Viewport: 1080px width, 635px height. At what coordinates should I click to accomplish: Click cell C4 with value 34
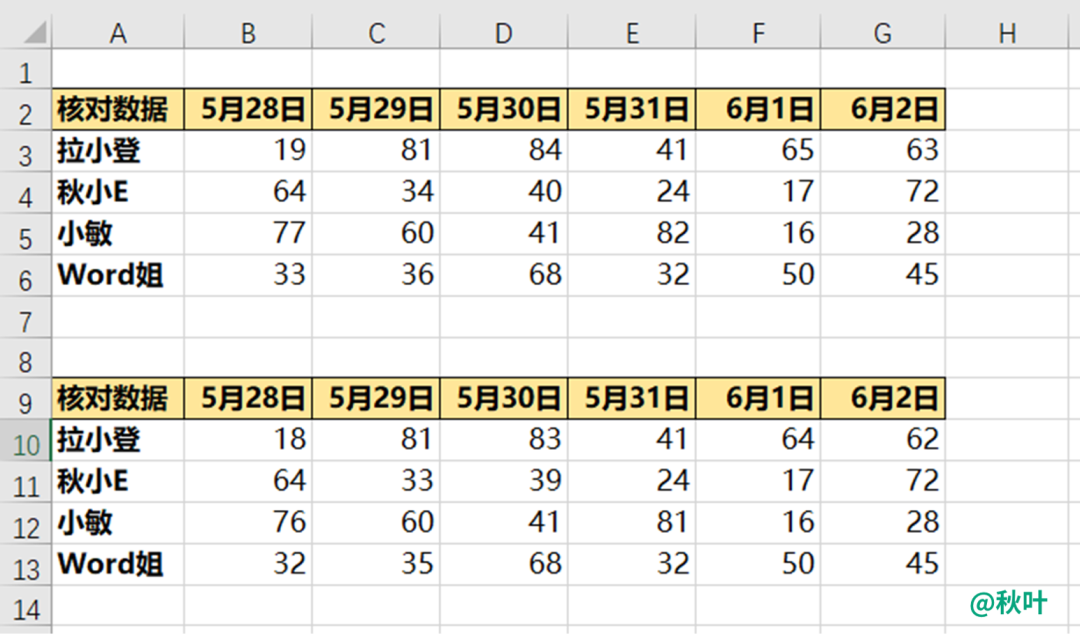tap(376, 191)
